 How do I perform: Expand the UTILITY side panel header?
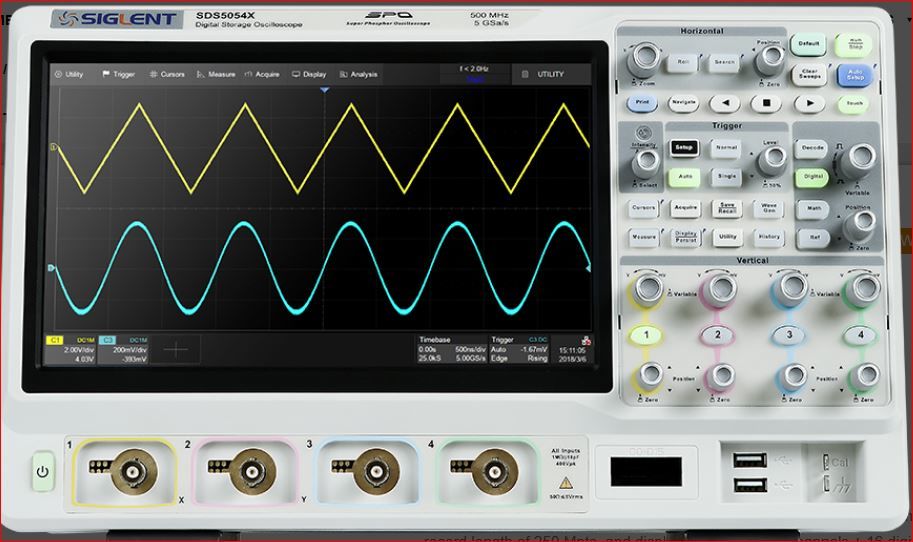point(550,74)
